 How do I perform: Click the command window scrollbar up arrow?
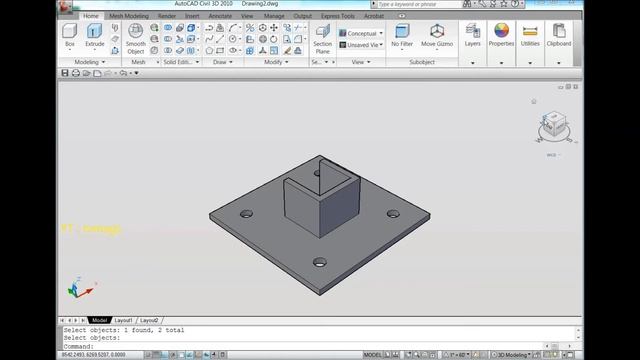578,330
